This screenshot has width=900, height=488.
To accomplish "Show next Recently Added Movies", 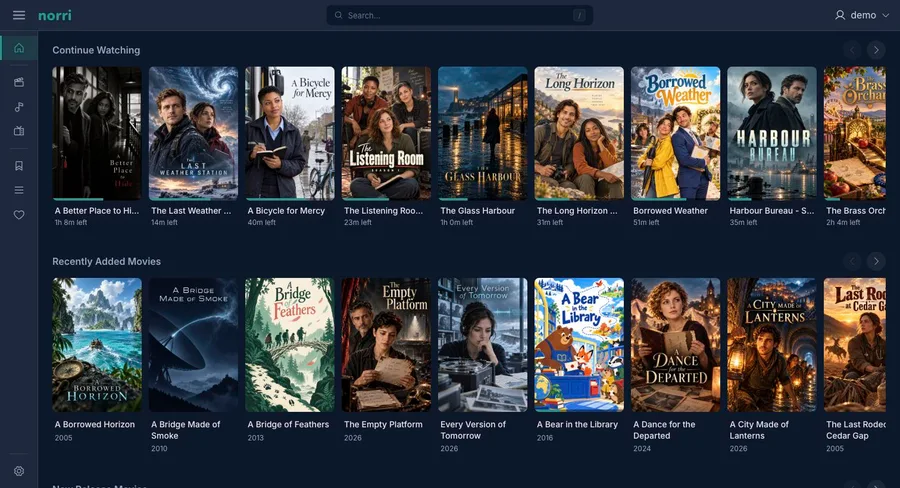I will click(x=876, y=261).
